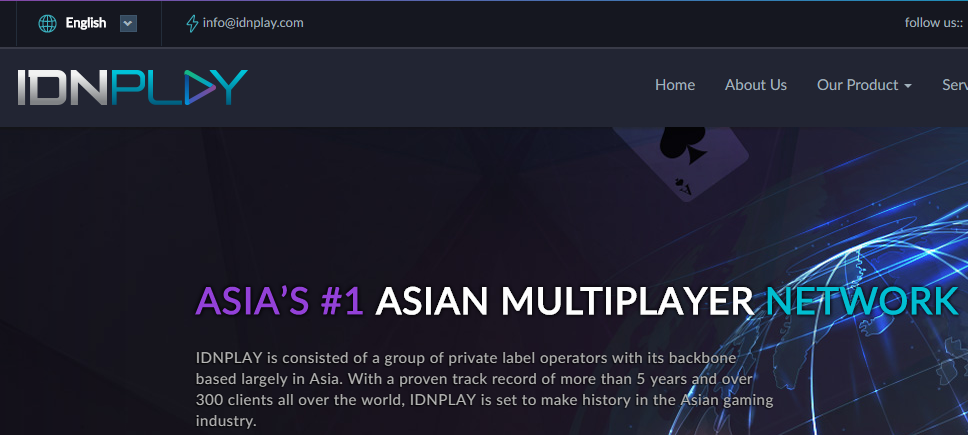Open the About Us page
Screen dimensions: 968x435
pyautogui.click(x=756, y=85)
